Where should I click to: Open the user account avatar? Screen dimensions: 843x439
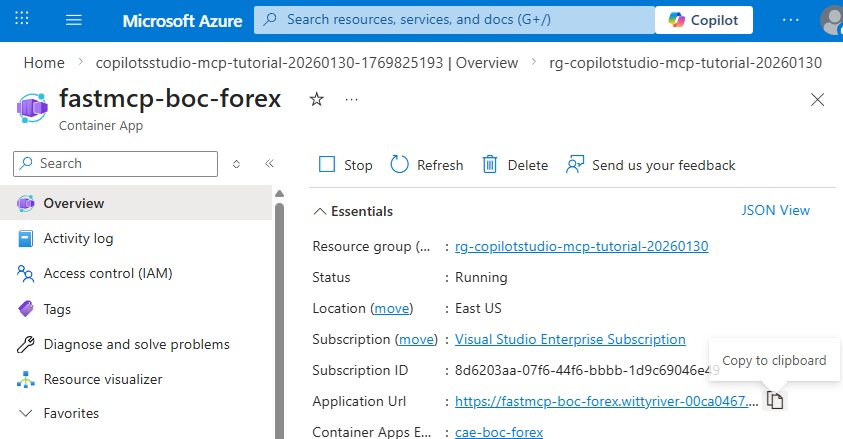pos(832,20)
